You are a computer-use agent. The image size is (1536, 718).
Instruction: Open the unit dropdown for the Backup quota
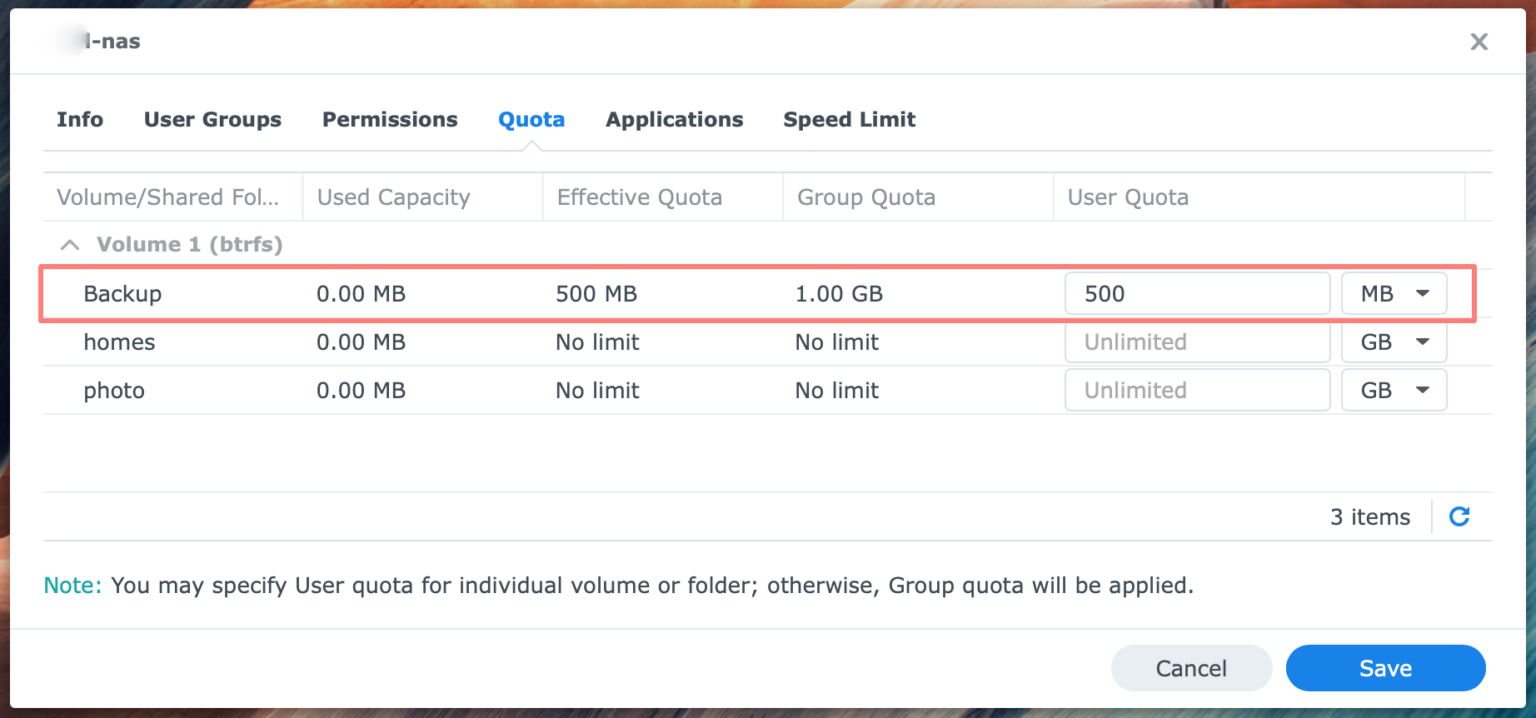click(1394, 293)
